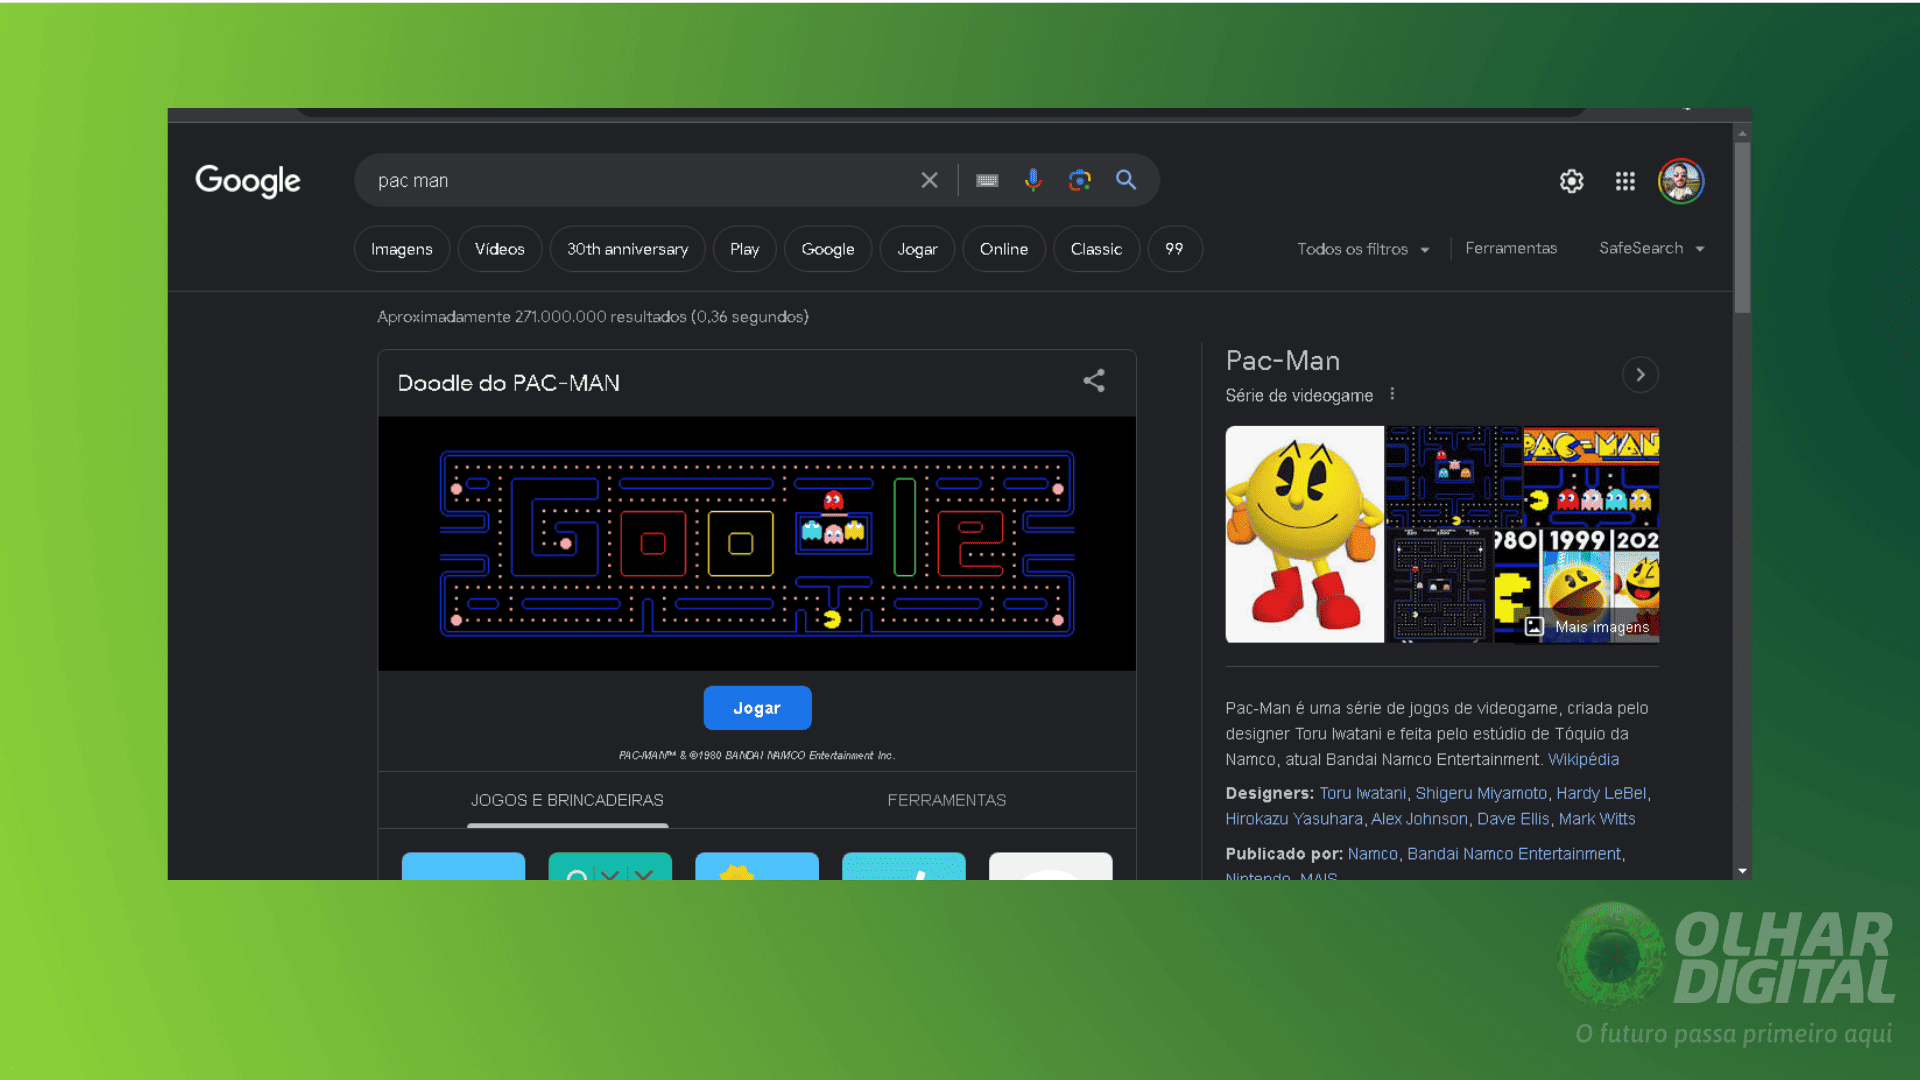This screenshot has width=1920, height=1080.
Task: Toggle the Online filter chip
Action: (x=1003, y=248)
